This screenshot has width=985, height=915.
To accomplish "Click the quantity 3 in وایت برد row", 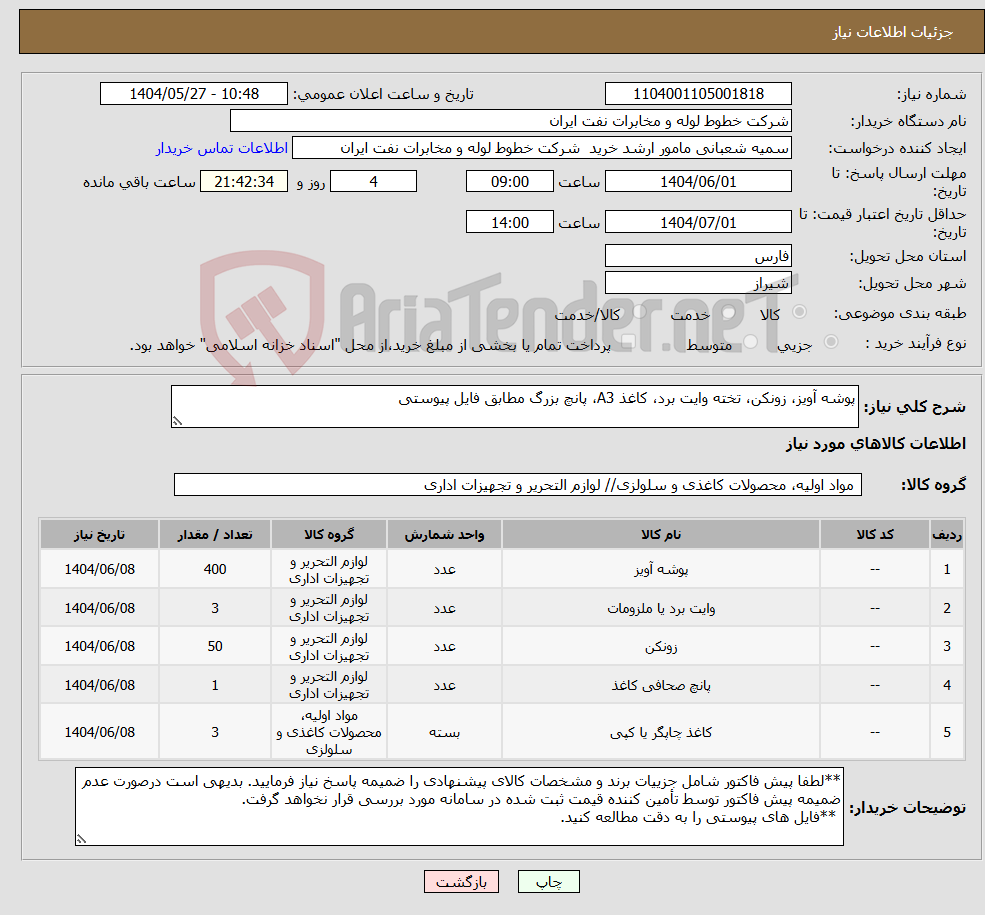I will tap(215, 608).
